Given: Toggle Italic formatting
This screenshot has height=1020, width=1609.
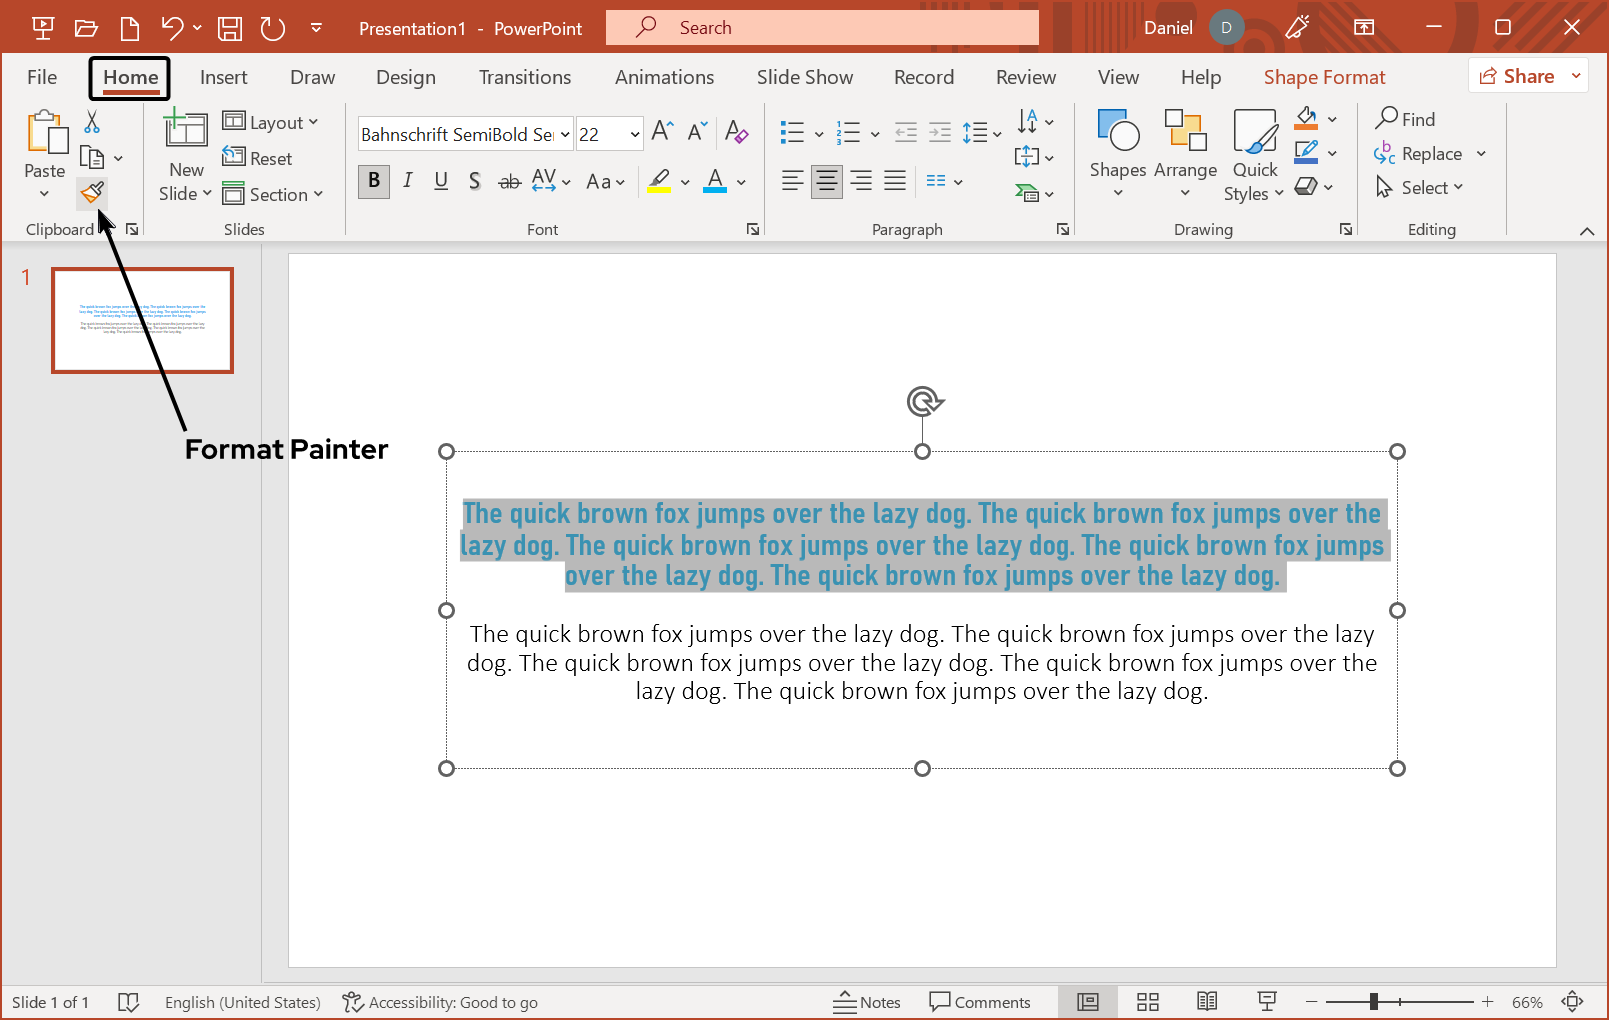Looking at the screenshot, I should tap(407, 181).
